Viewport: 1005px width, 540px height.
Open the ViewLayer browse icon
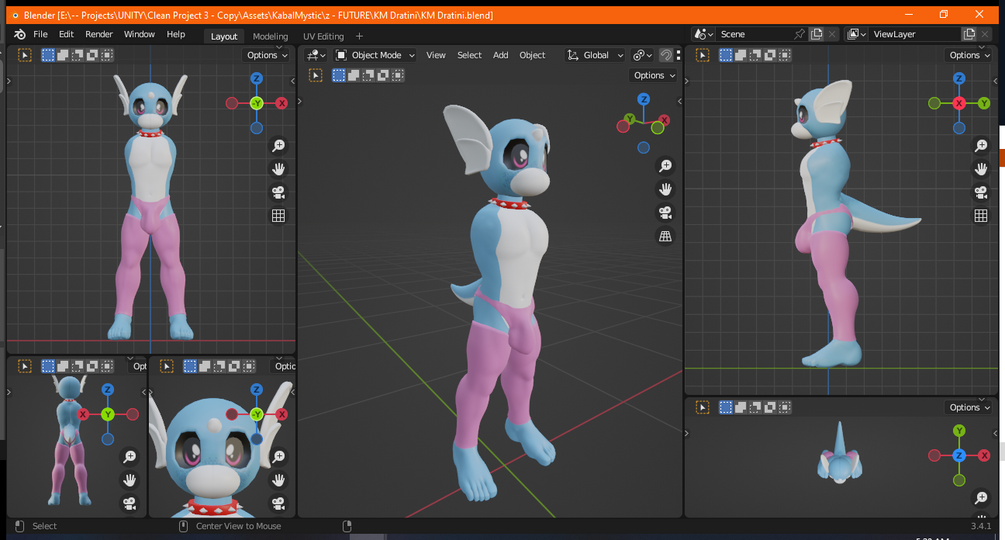coord(856,35)
